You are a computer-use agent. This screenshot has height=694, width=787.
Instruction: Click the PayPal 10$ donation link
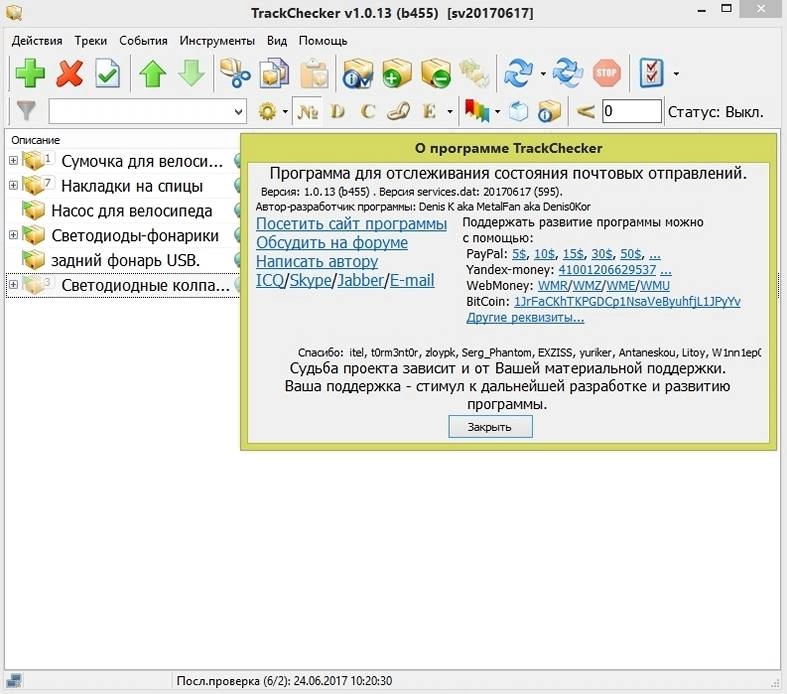coord(544,254)
